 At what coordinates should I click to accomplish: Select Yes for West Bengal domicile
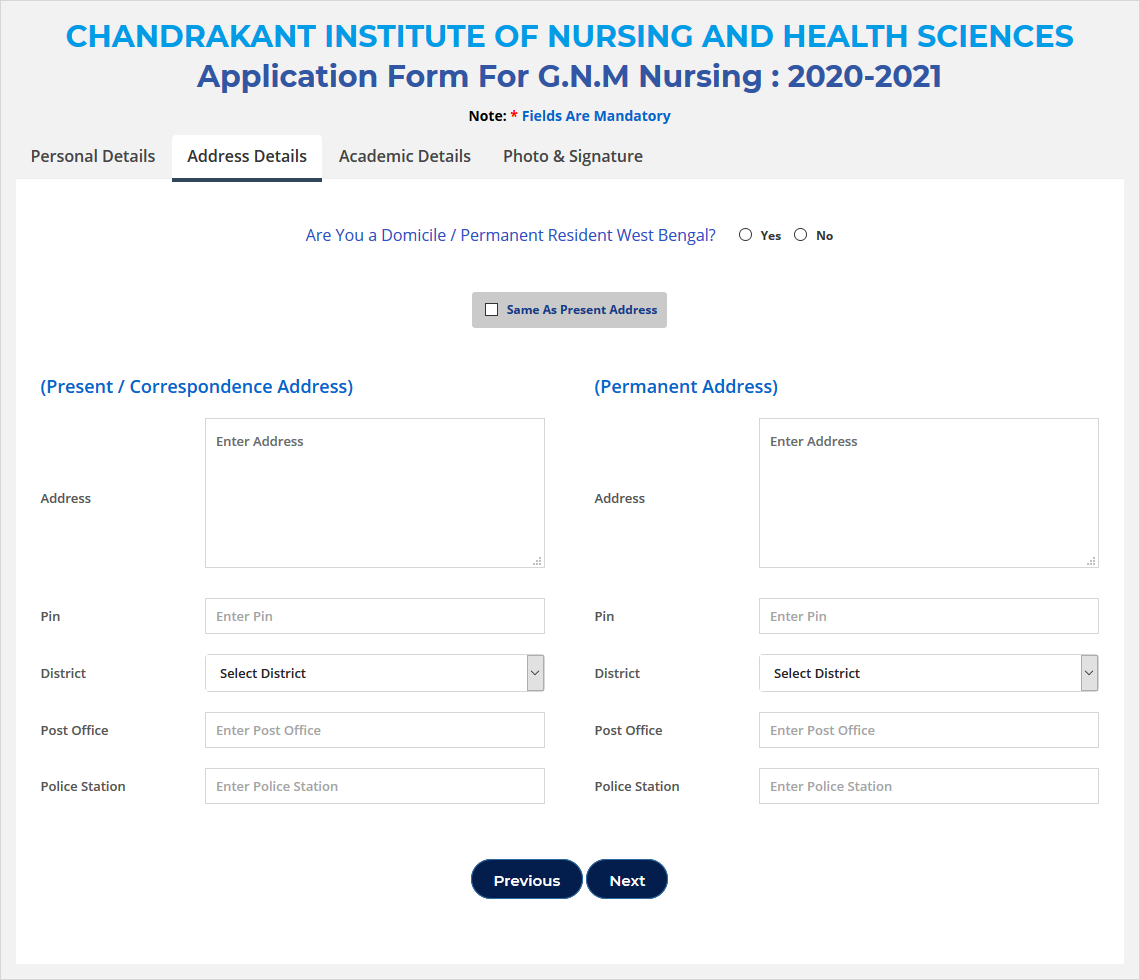(745, 235)
